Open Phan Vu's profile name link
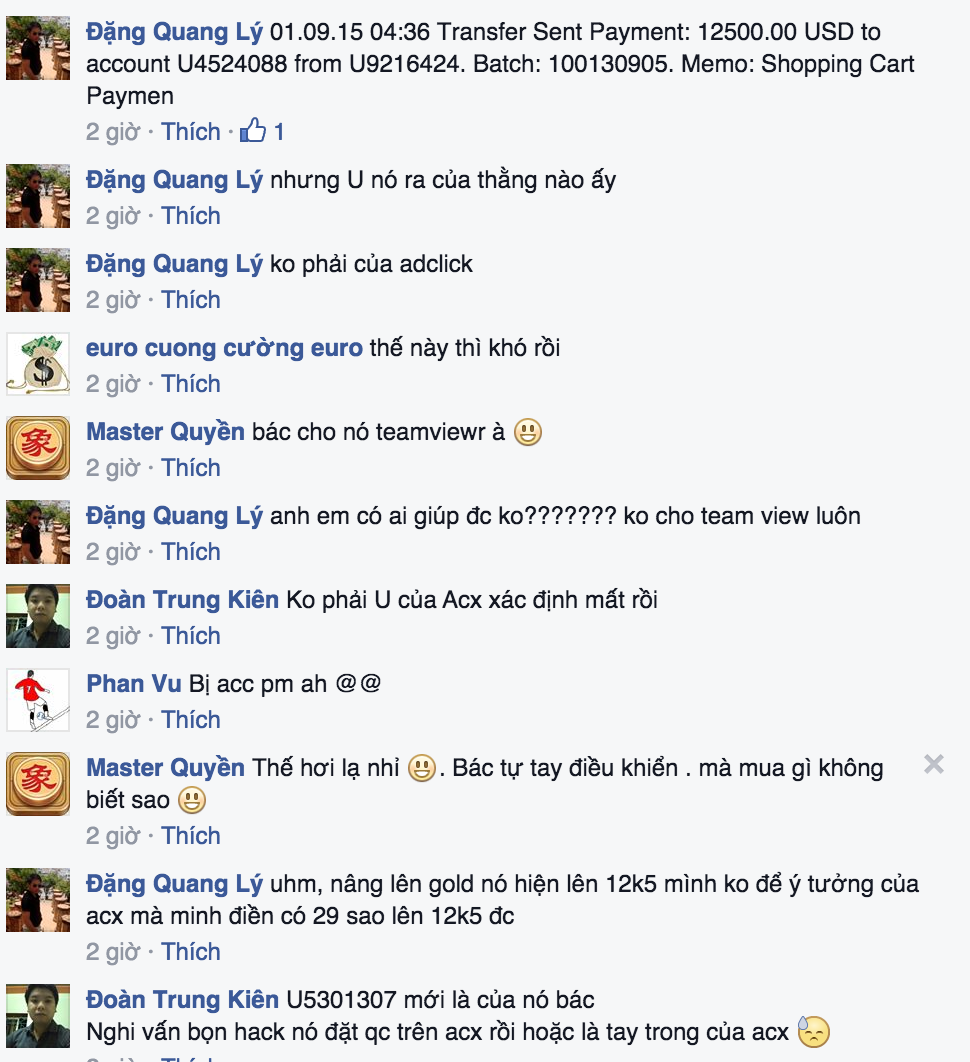970x1062 pixels. click(133, 683)
